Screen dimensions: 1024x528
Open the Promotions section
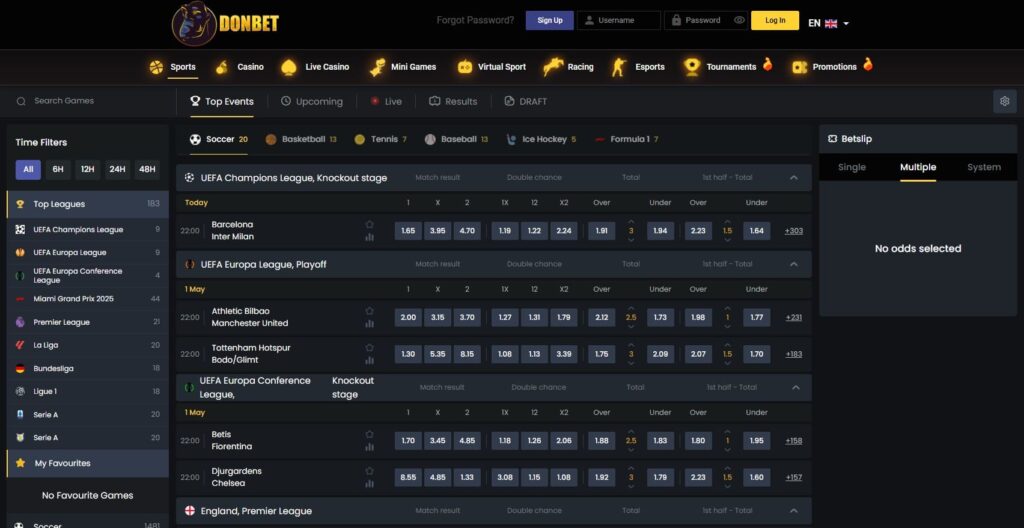[832, 67]
